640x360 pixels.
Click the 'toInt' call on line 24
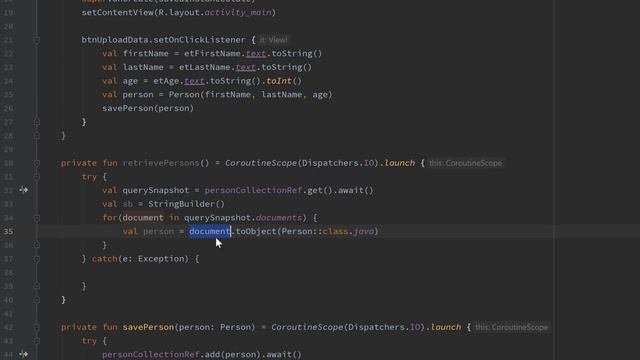[279, 81]
